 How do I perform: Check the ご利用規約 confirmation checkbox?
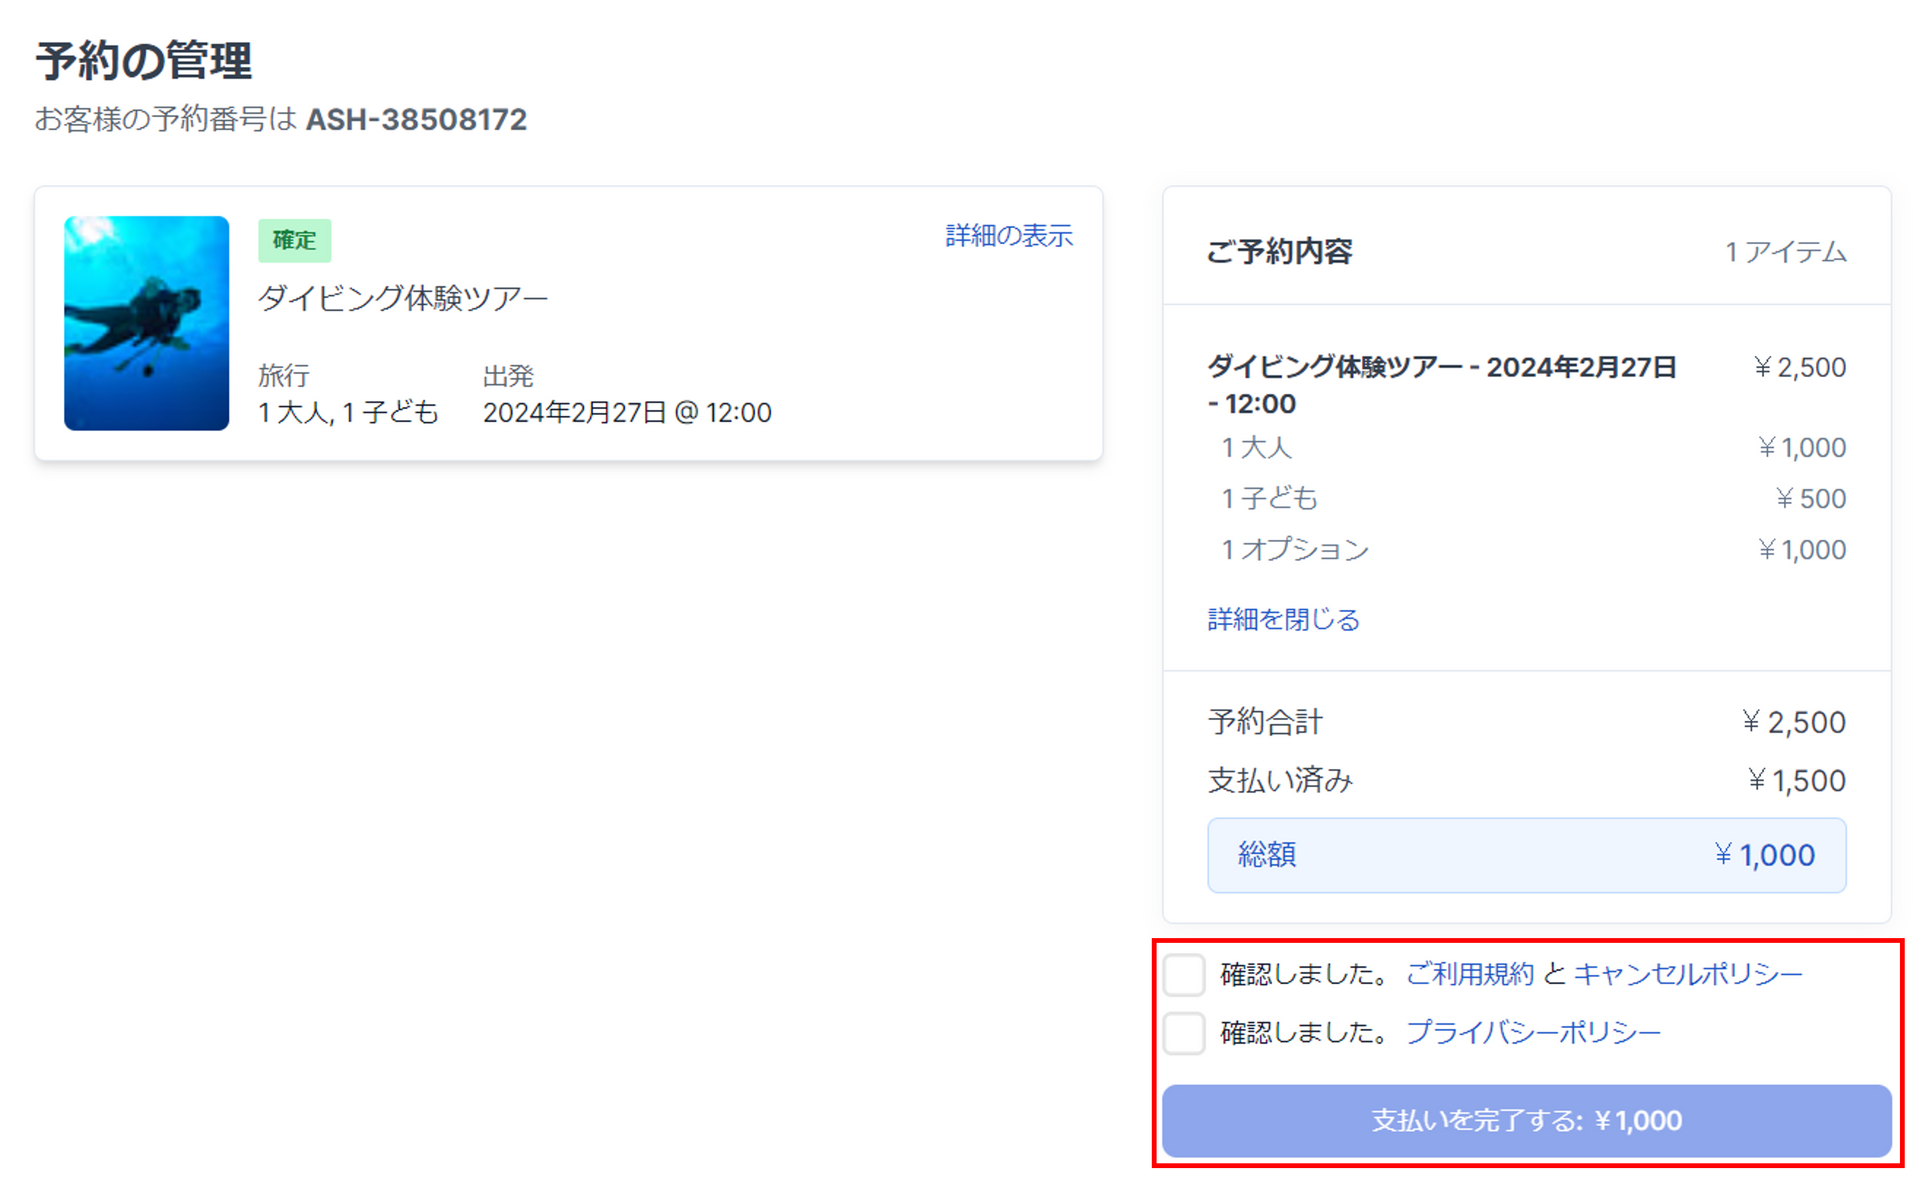1184,974
